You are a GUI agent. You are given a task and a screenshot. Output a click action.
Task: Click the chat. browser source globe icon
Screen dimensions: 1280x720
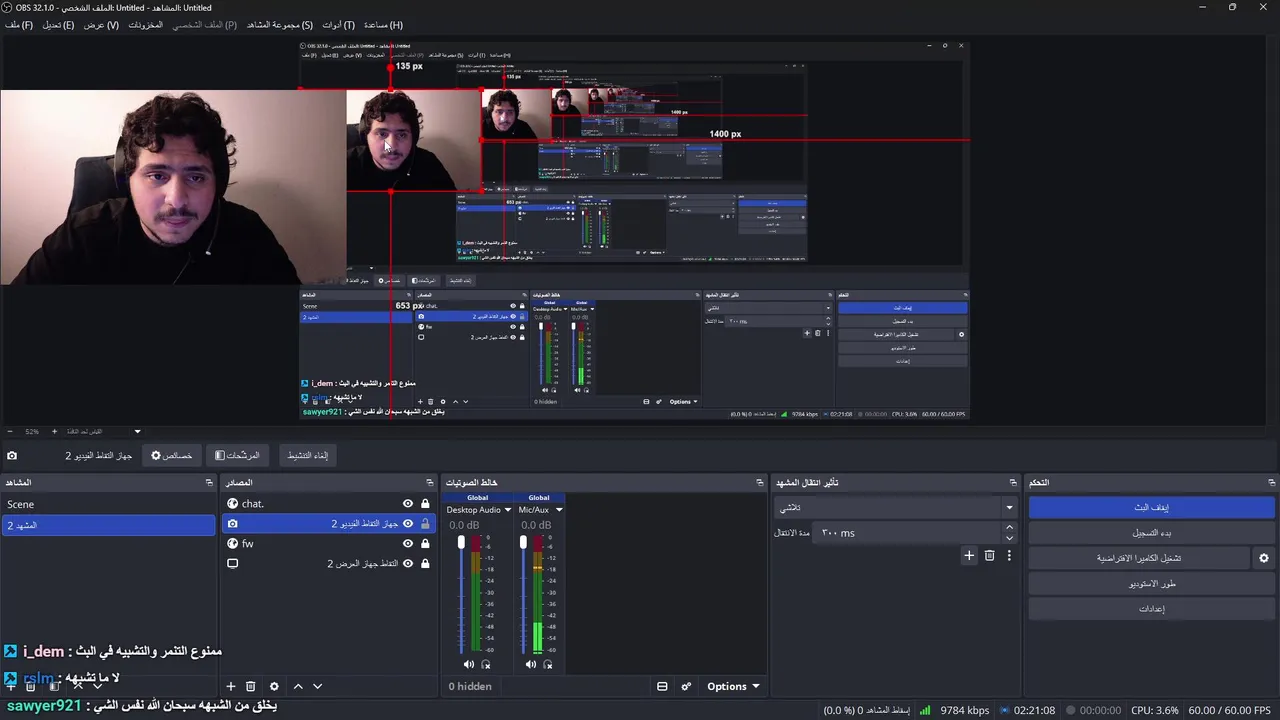coord(232,504)
